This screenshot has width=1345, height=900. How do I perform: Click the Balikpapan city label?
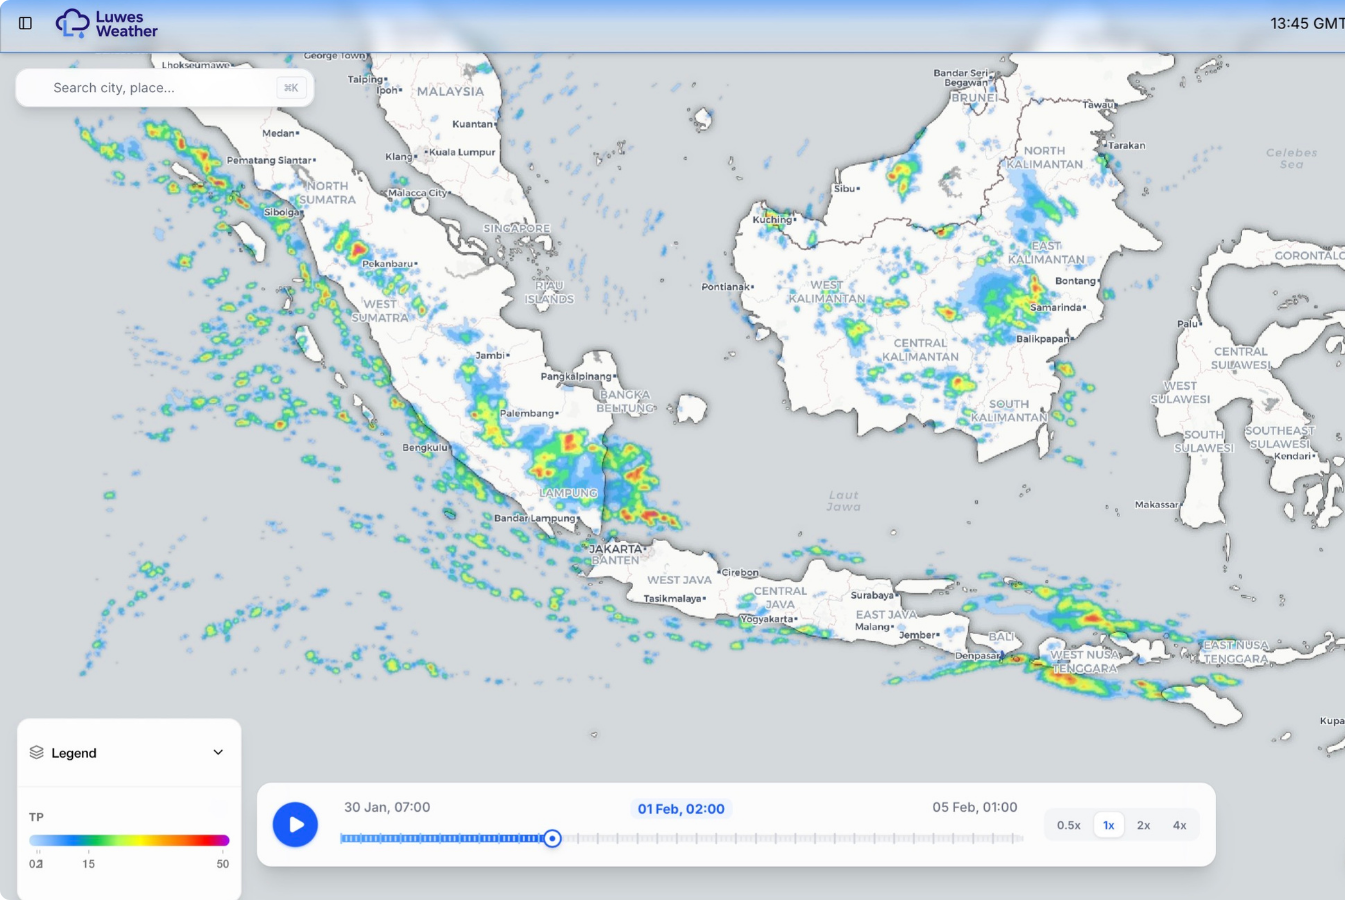point(1043,339)
